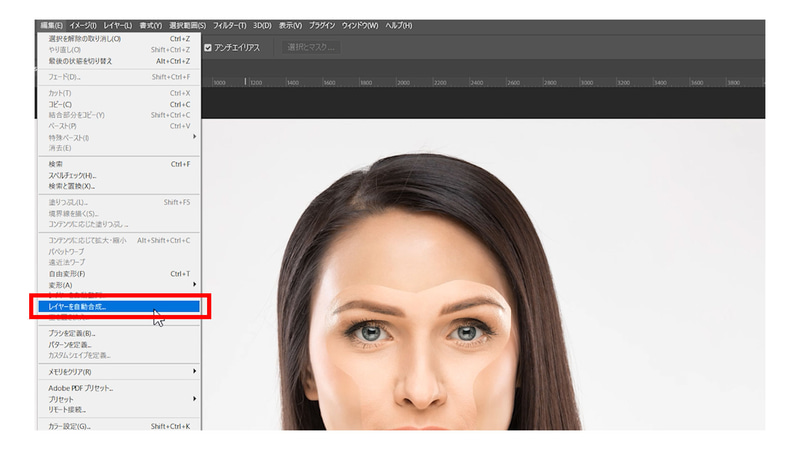Toggle the アンチエイリアス checkbox
Viewport: 800px width, 450px height.
[208, 47]
